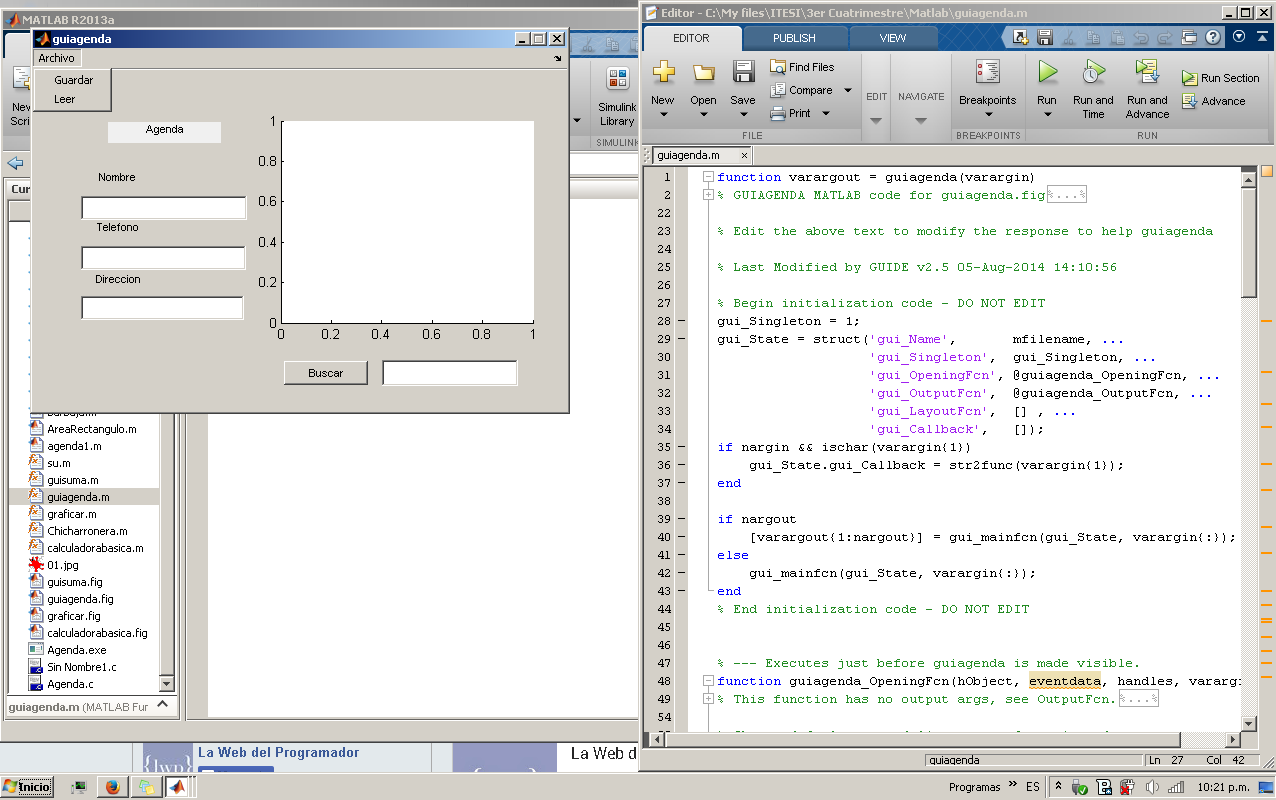
Task: Collapse the function block on line 1
Action: (708, 177)
